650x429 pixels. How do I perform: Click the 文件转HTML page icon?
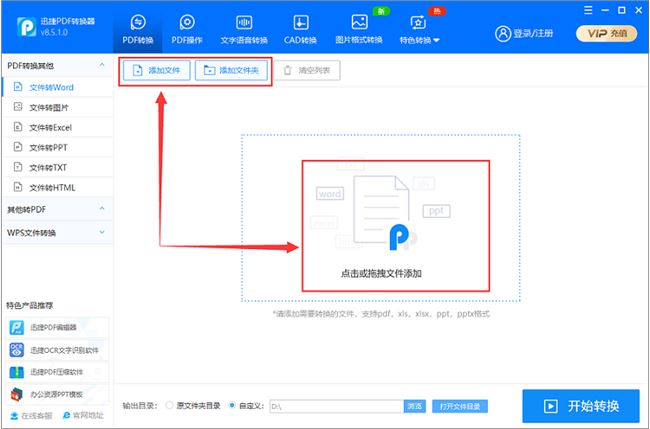coord(18,187)
